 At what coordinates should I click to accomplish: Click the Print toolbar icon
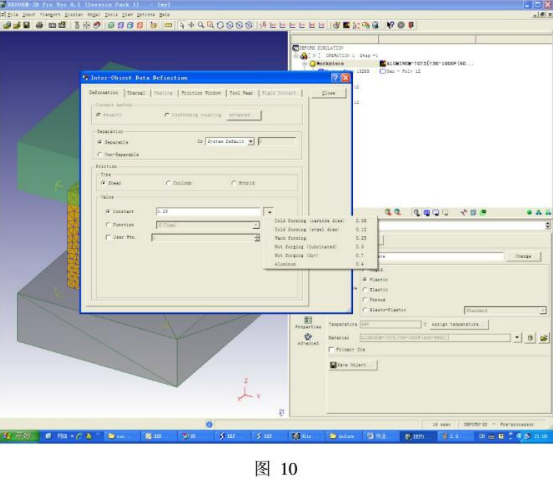[x=40, y=25]
